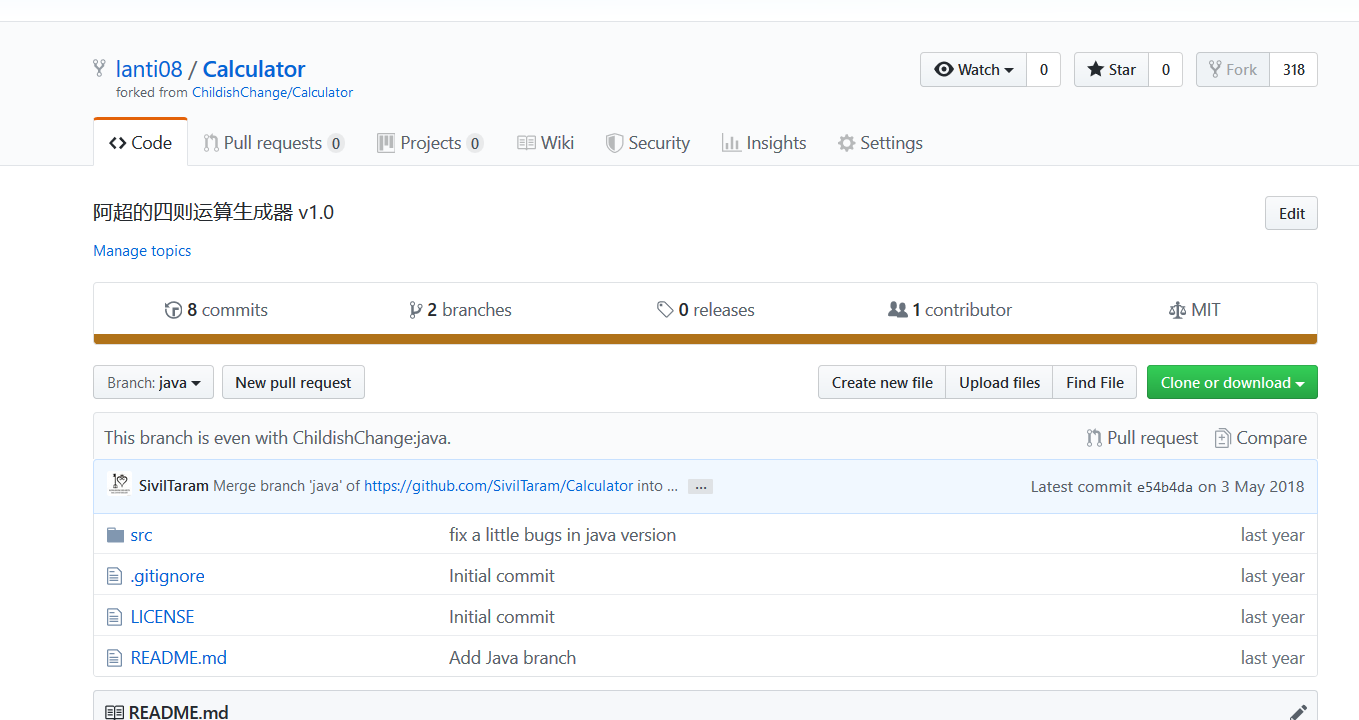
Task: Open the github.com/SivilTaram/Calculator URL link
Action: pyautogui.click(x=498, y=486)
